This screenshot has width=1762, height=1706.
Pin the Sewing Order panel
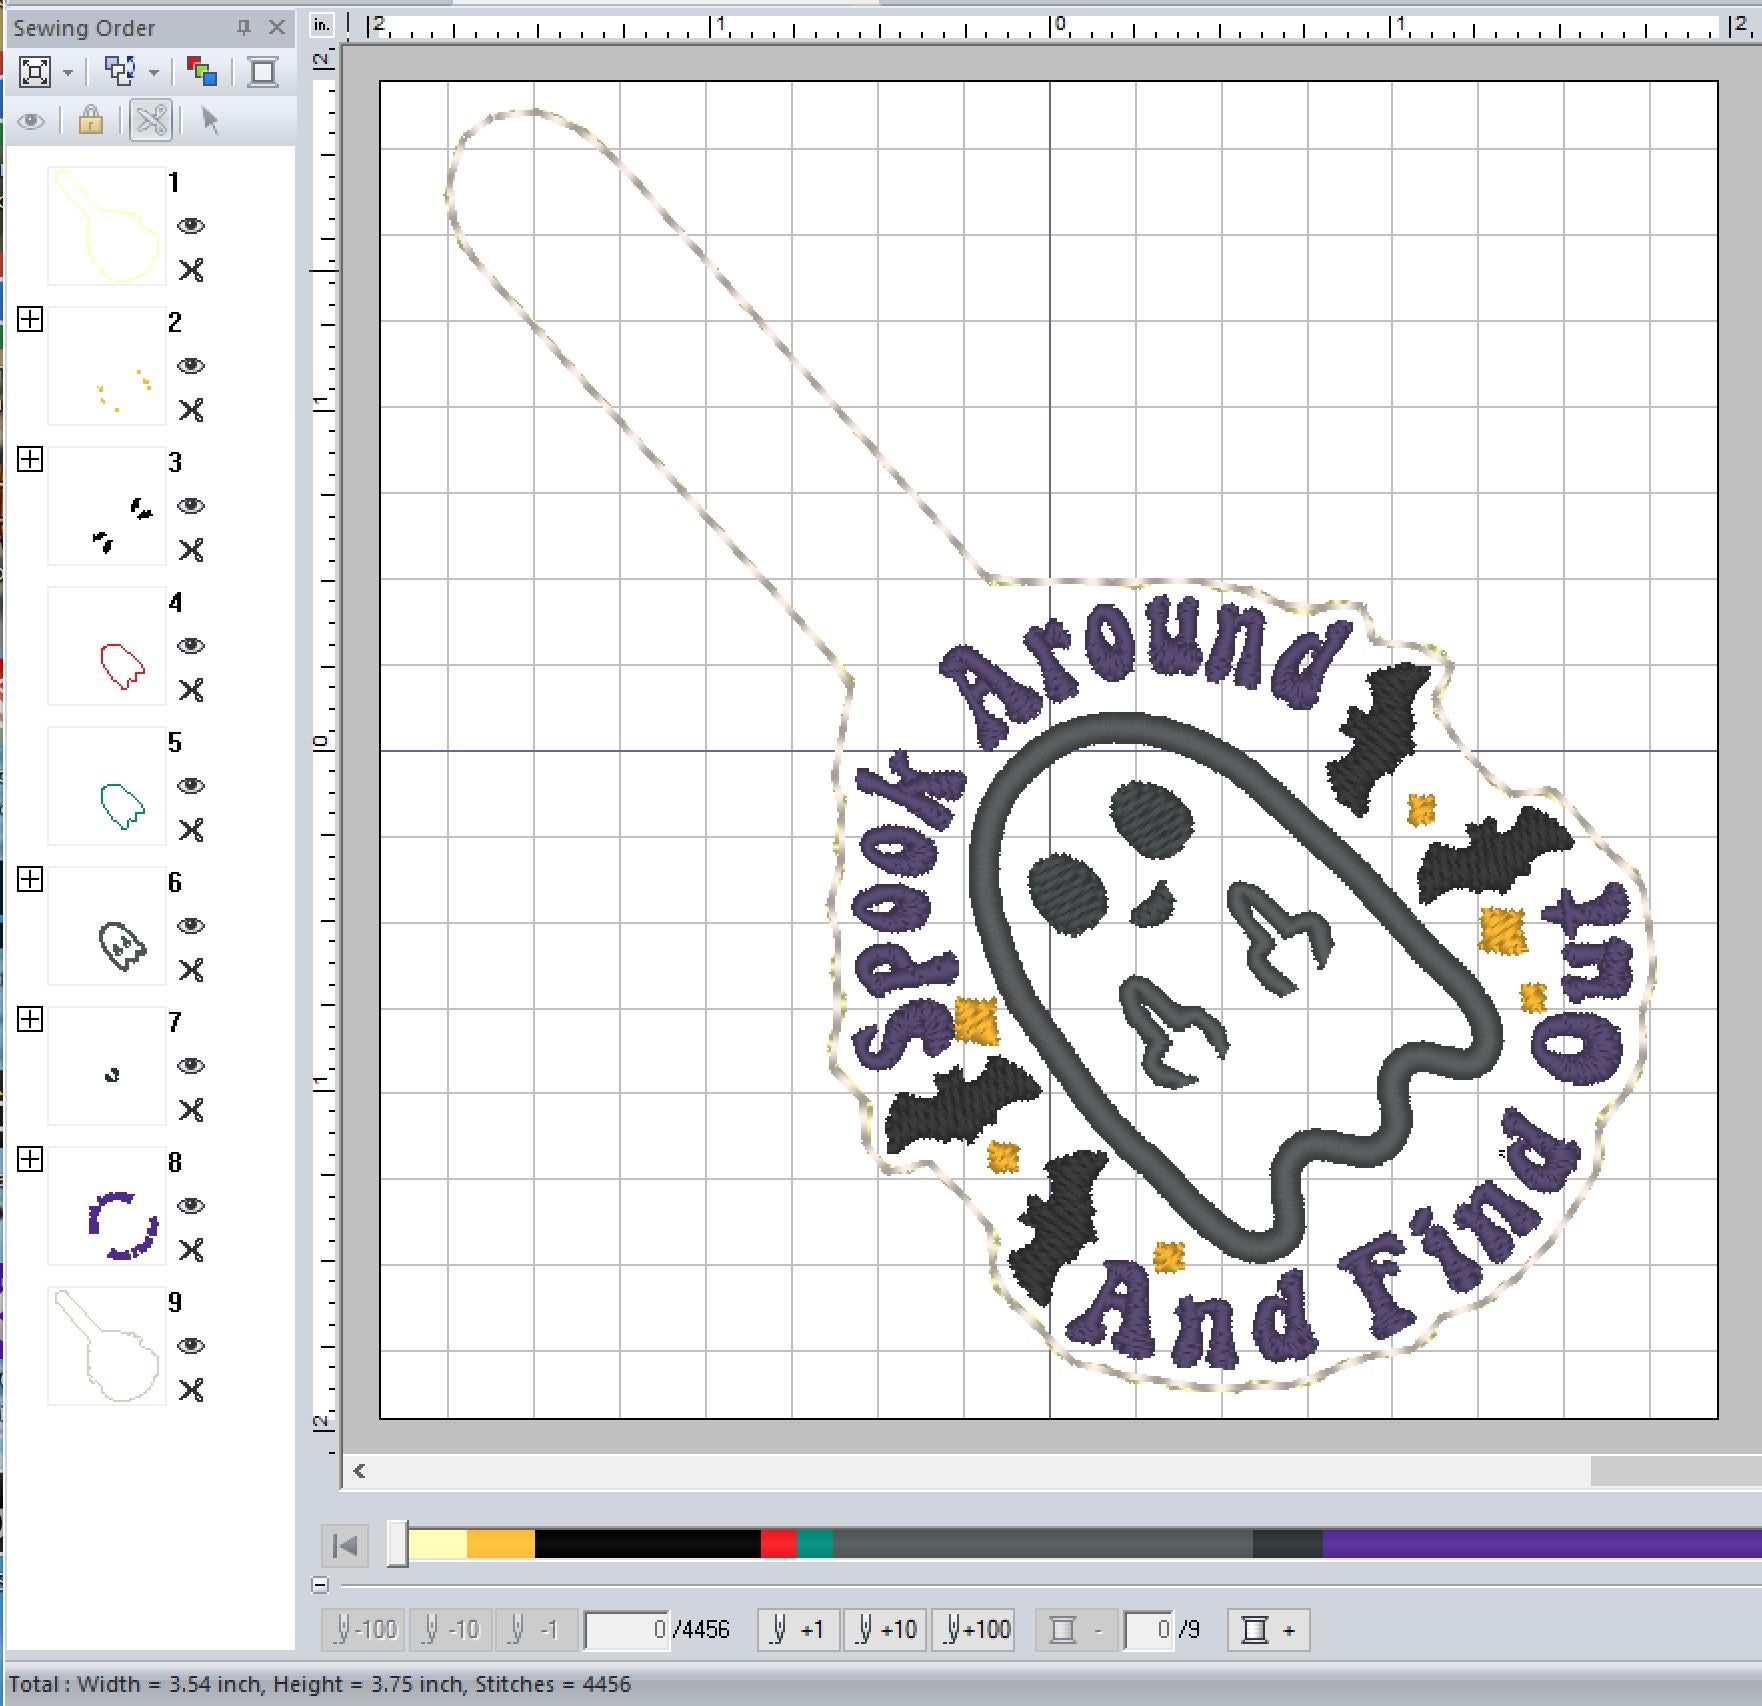[243, 28]
